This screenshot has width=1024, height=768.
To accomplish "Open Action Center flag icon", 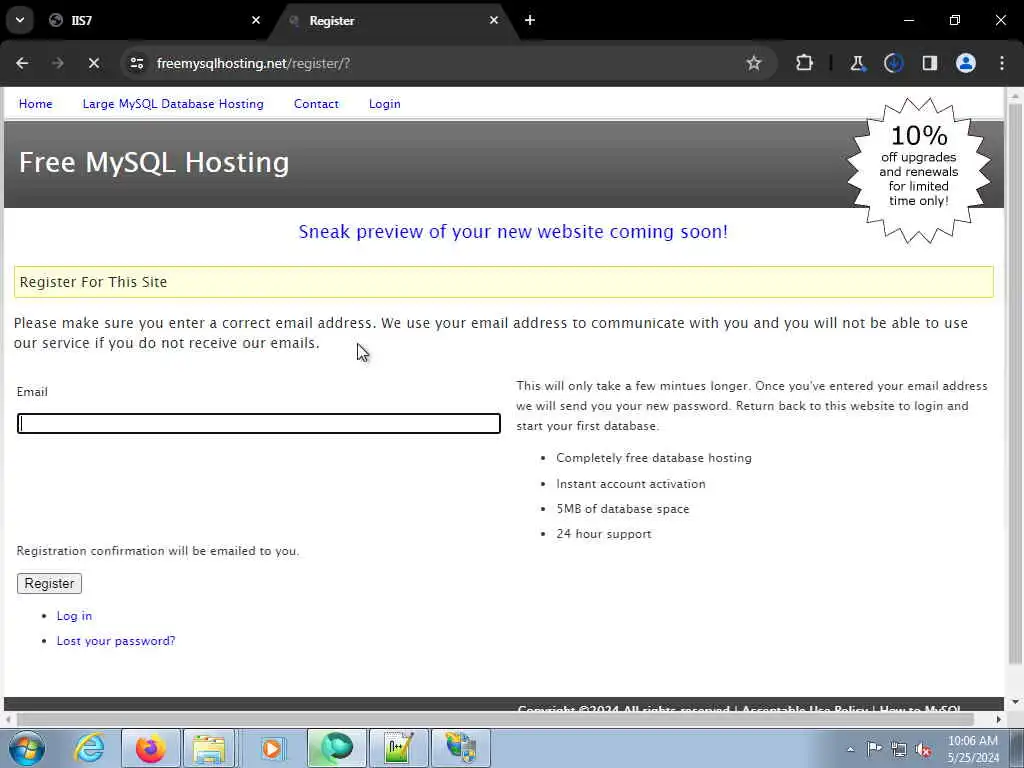I will (x=874, y=749).
